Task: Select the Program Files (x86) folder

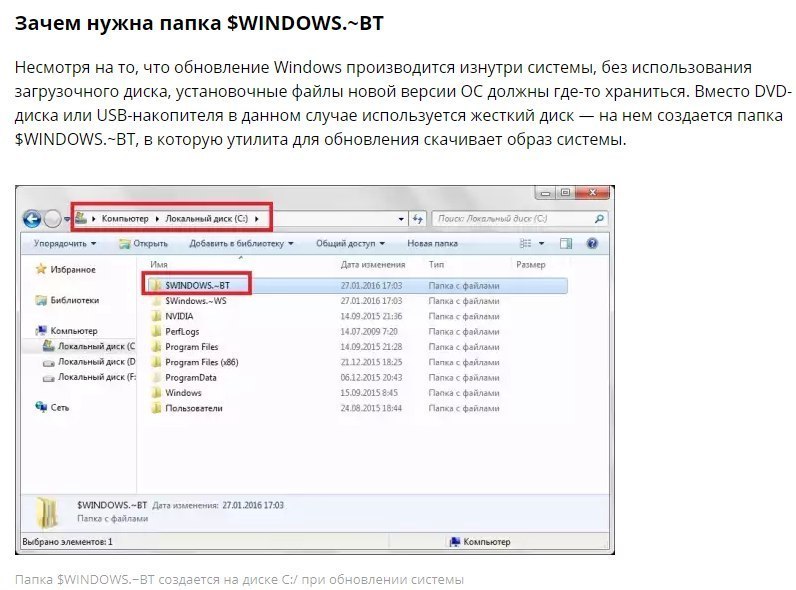Action: tap(202, 362)
